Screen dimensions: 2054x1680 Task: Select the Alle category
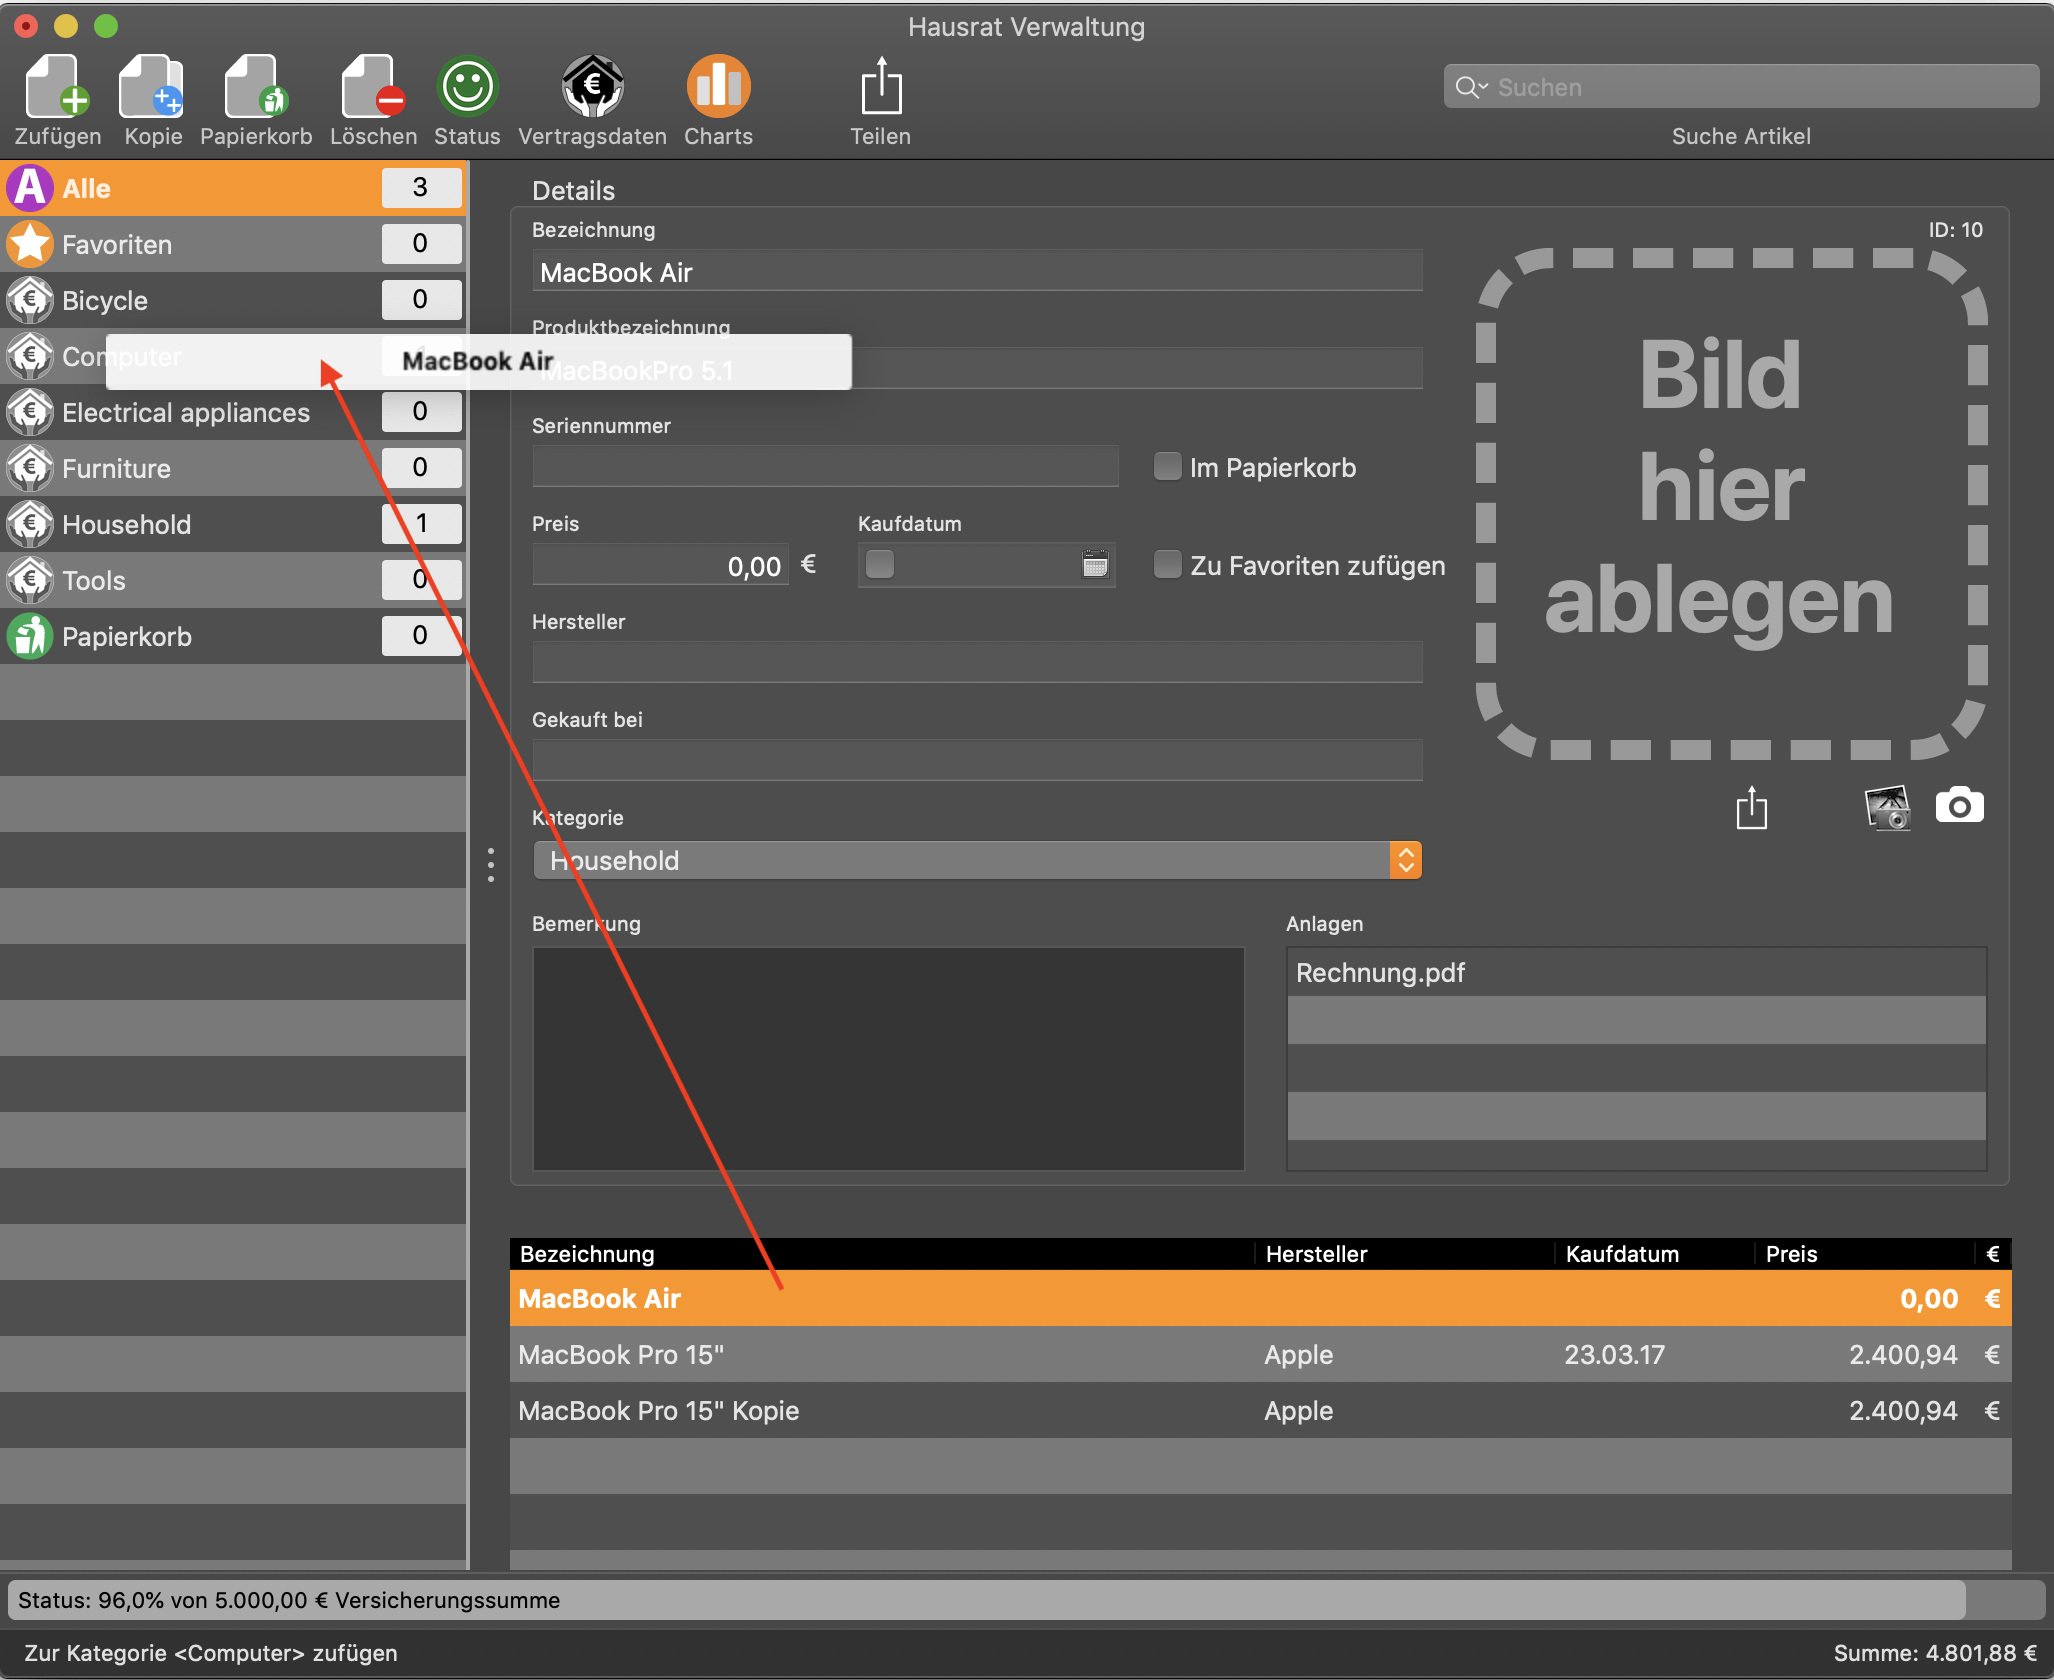tap(233, 188)
